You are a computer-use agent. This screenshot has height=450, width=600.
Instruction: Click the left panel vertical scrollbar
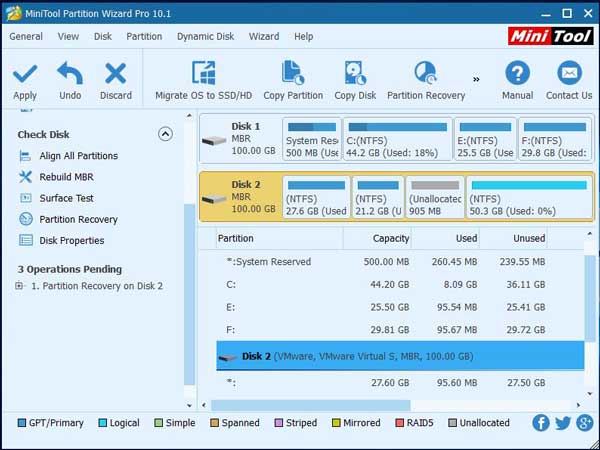point(190,295)
